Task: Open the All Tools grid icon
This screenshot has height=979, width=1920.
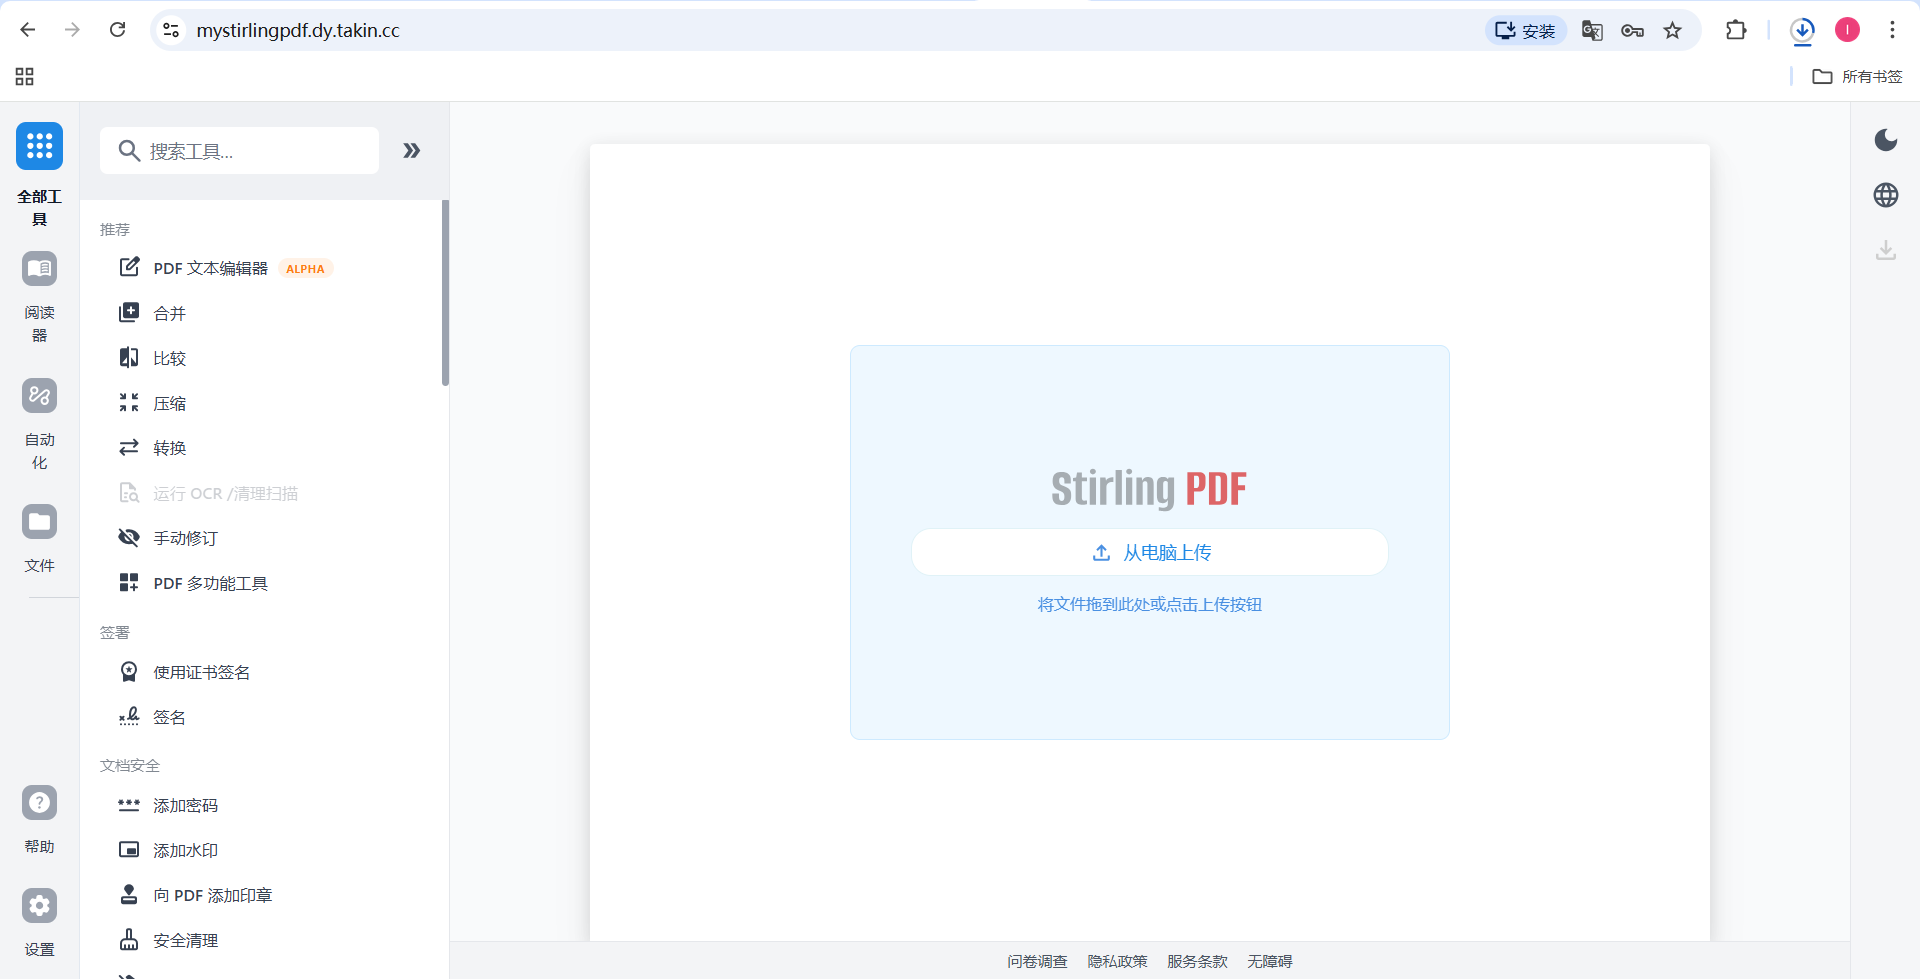Action: tap(39, 146)
